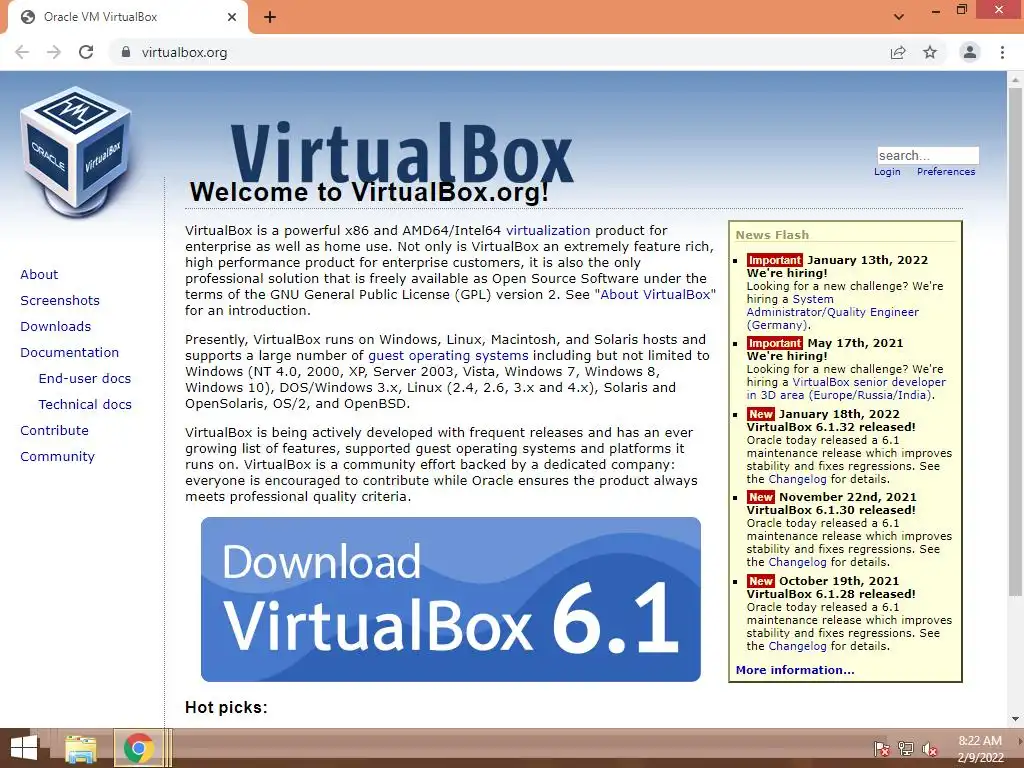Viewport: 1024px width, 768px height.
Task: Open Changelog link for 6.1.30 release
Action: pyautogui.click(x=797, y=562)
